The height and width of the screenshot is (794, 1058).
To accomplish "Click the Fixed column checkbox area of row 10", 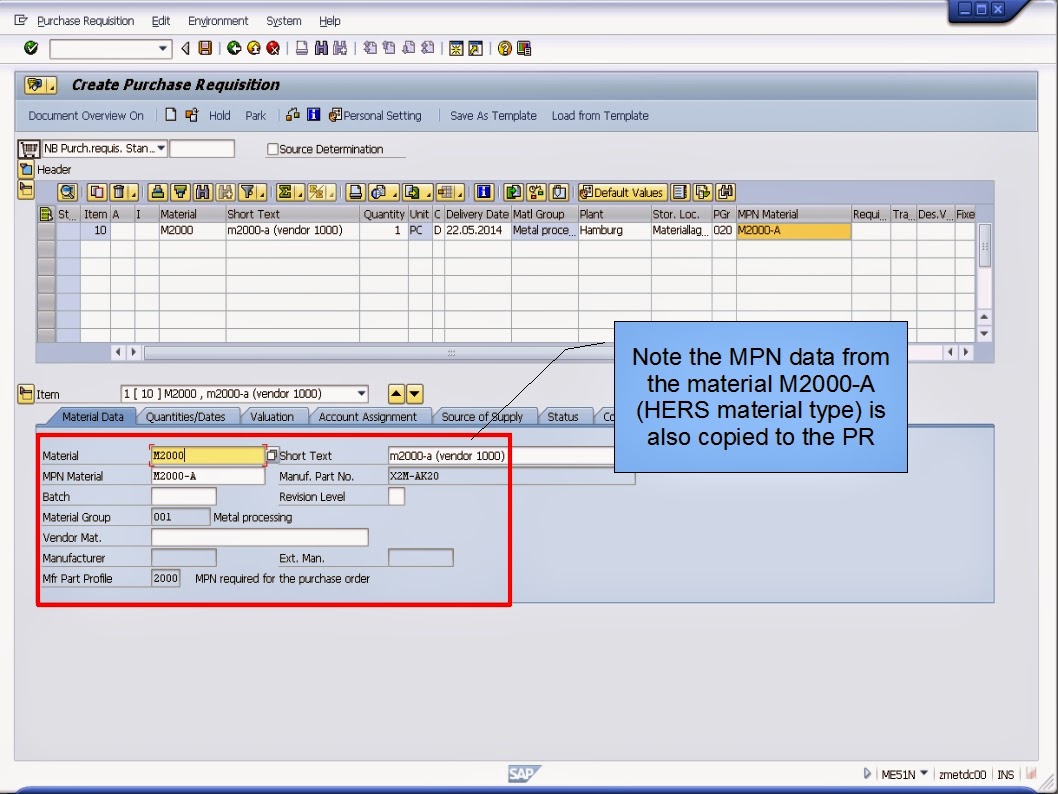I will [x=965, y=231].
